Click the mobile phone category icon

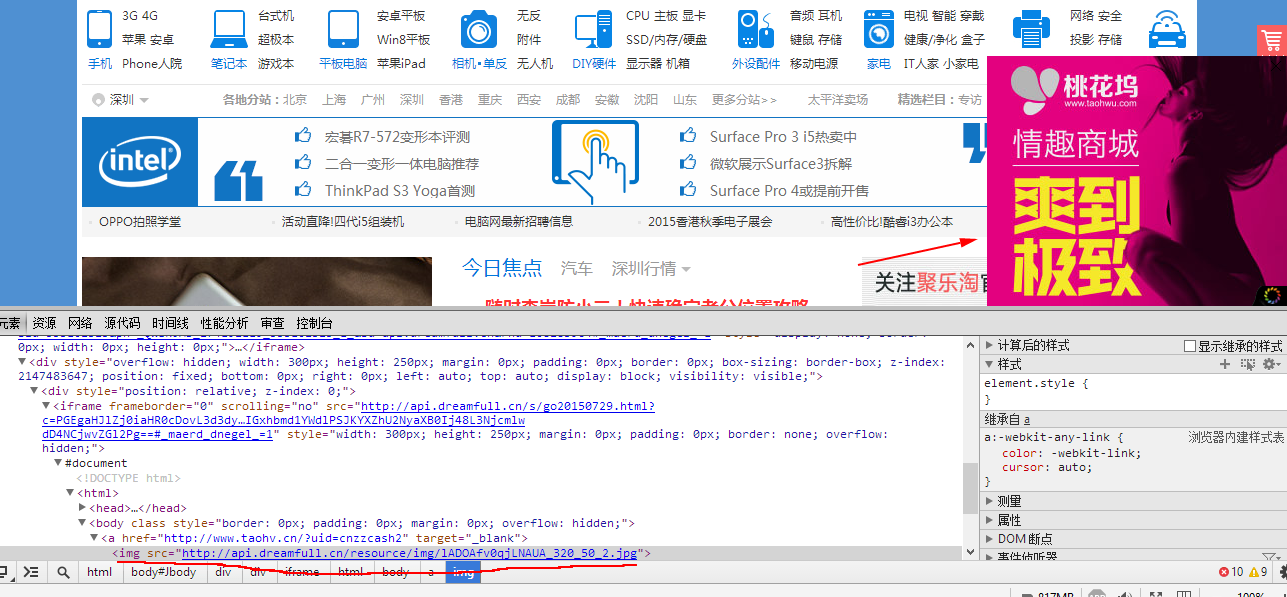pos(99,28)
